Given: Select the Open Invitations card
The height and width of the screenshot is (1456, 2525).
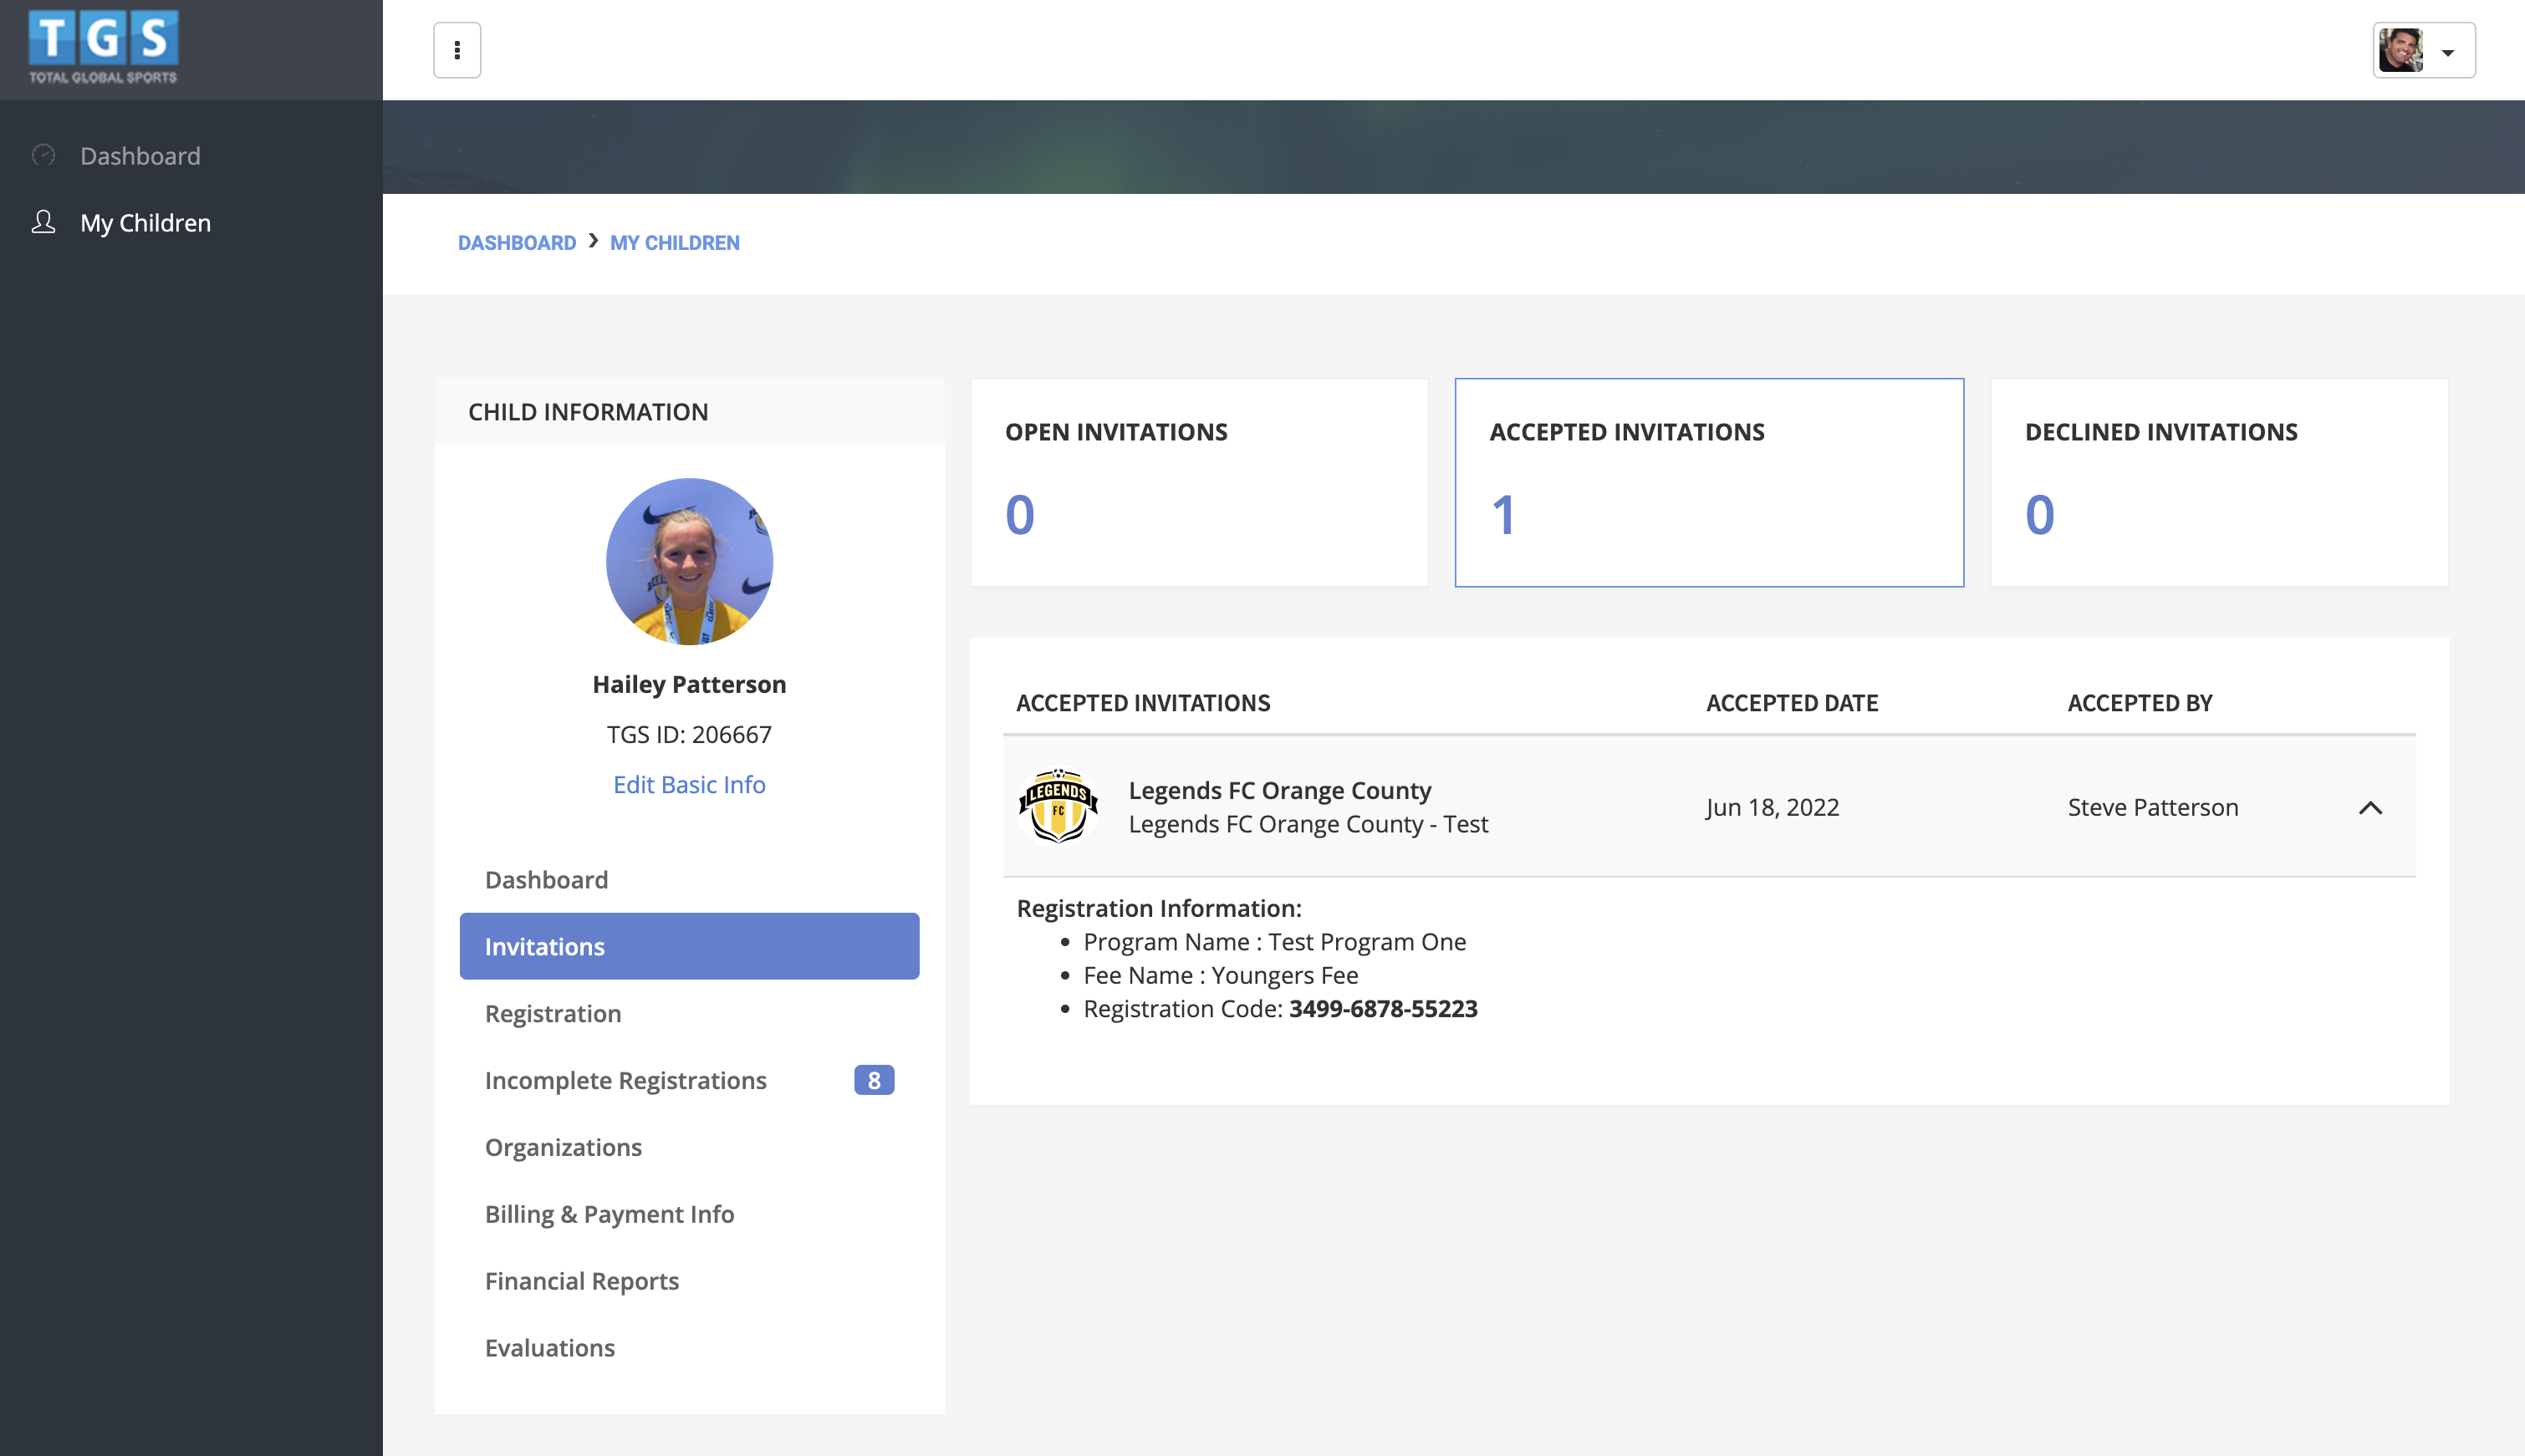Looking at the screenshot, I should (1198, 482).
